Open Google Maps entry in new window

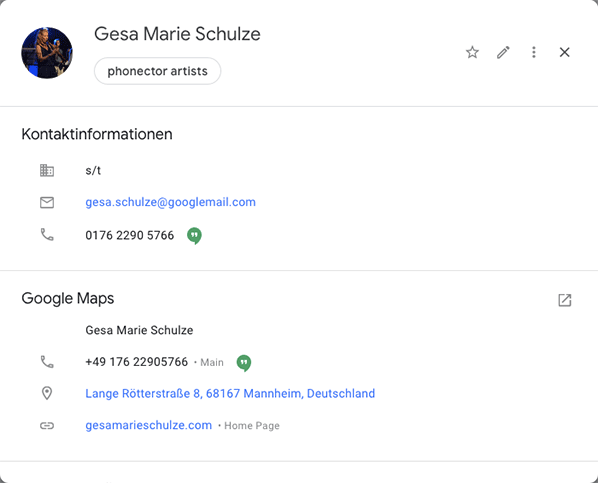(564, 300)
